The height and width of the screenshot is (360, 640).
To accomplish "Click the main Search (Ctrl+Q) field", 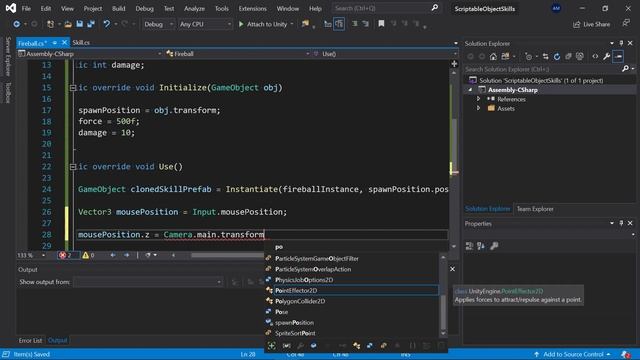I will coord(386,8).
